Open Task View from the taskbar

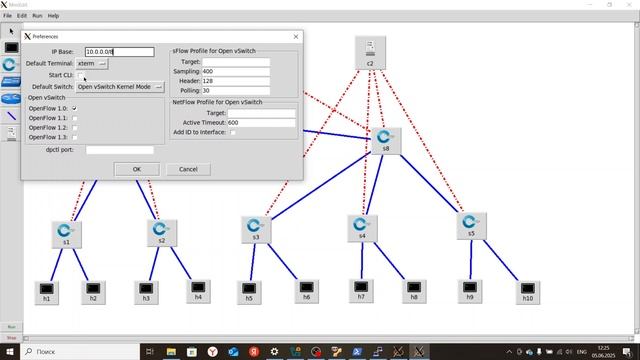150,351
